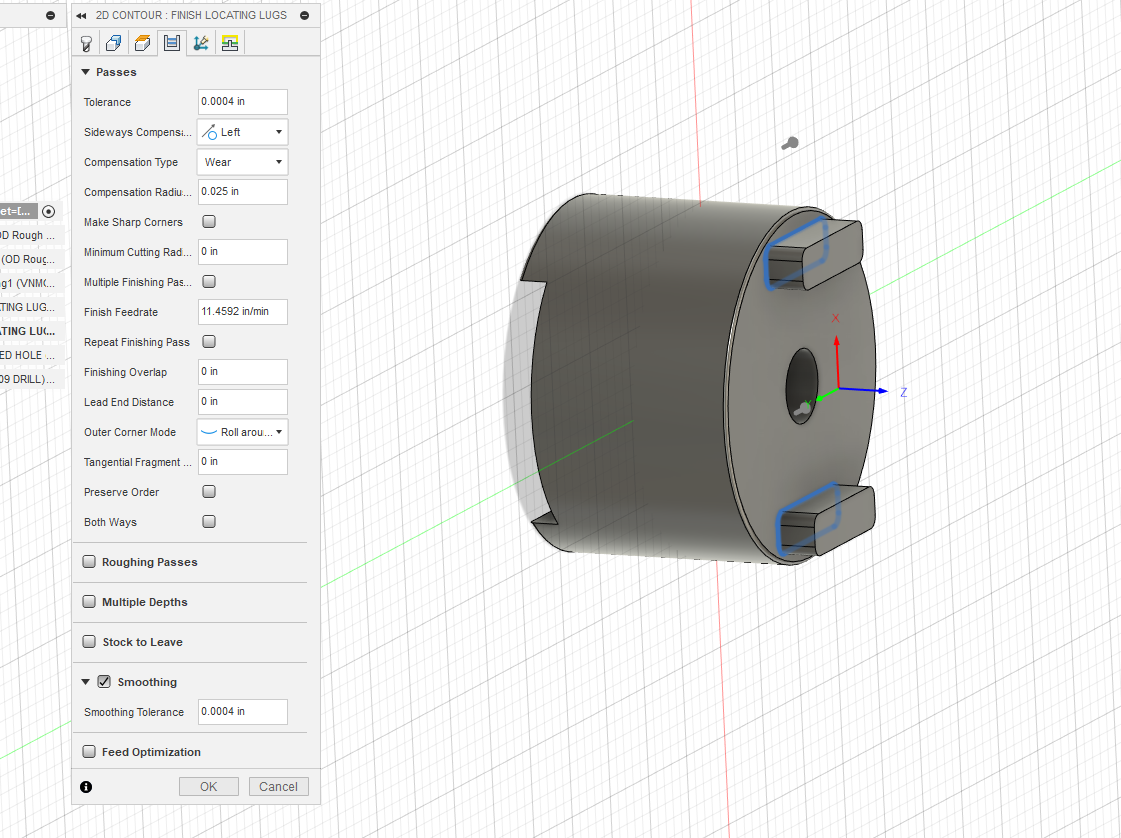Click the rightmost tab icon in the dialog toolbar

pos(229,43)
